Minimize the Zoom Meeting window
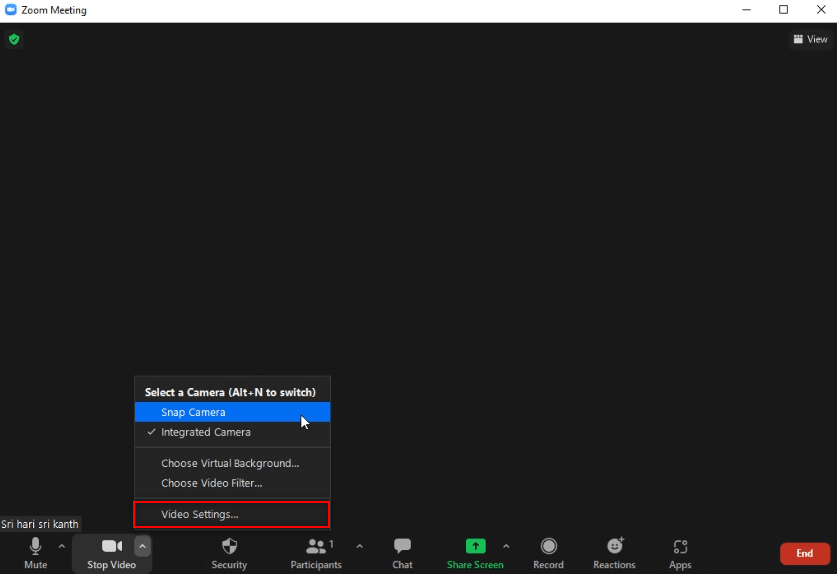 pos(746,10)
